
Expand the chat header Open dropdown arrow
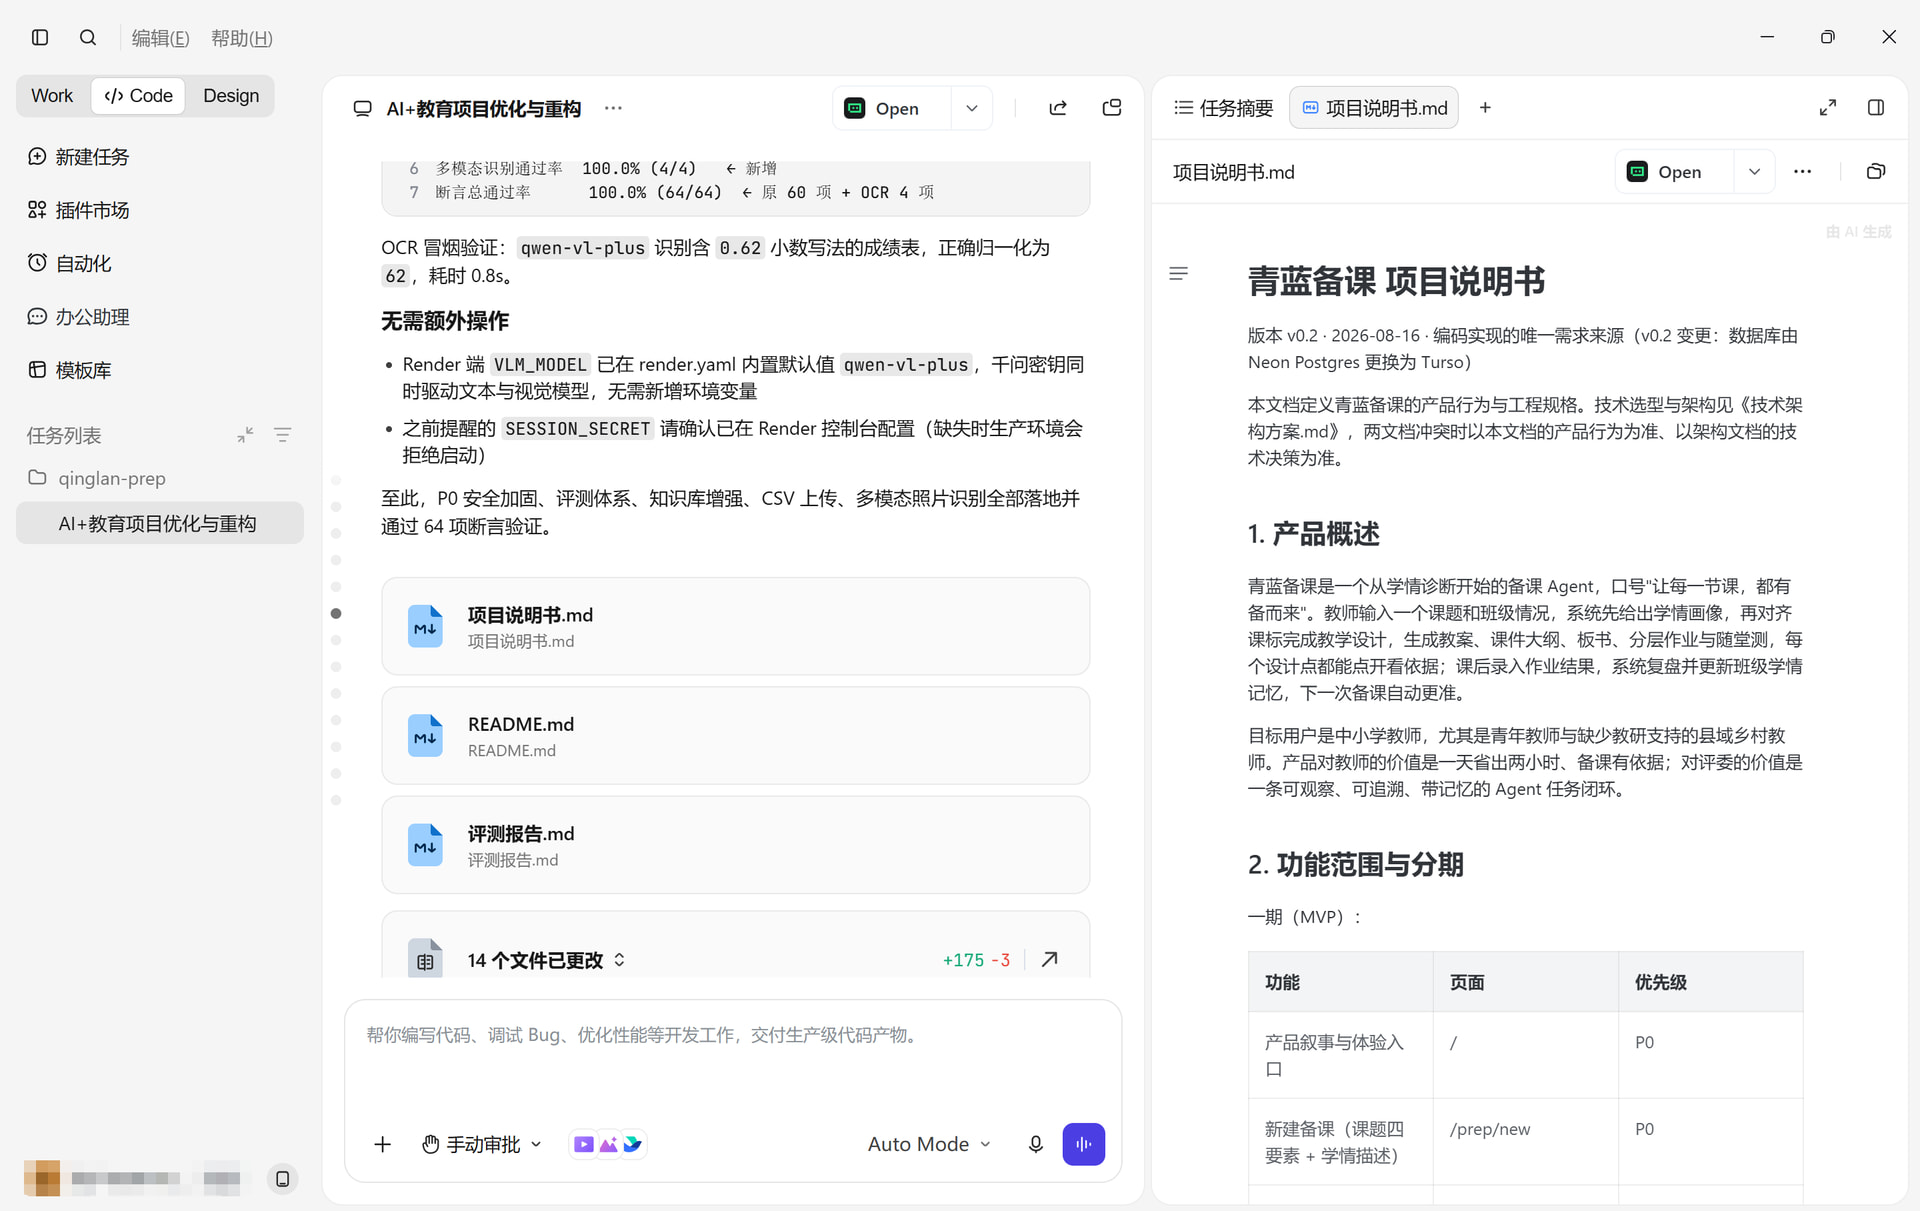972,108
